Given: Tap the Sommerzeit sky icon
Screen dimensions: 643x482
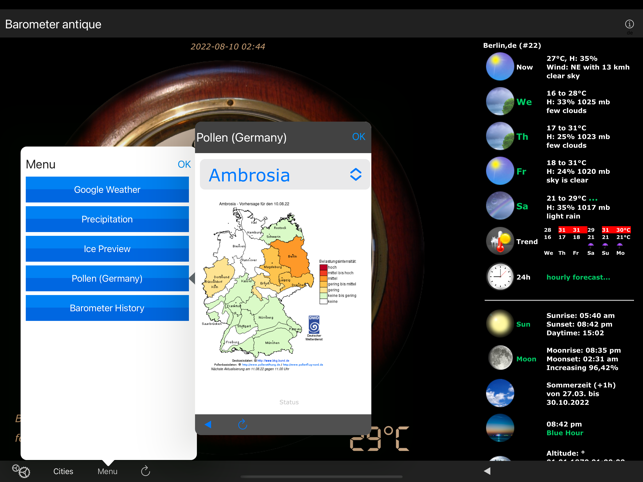Looking at the screenshot, I should [500, 393].
